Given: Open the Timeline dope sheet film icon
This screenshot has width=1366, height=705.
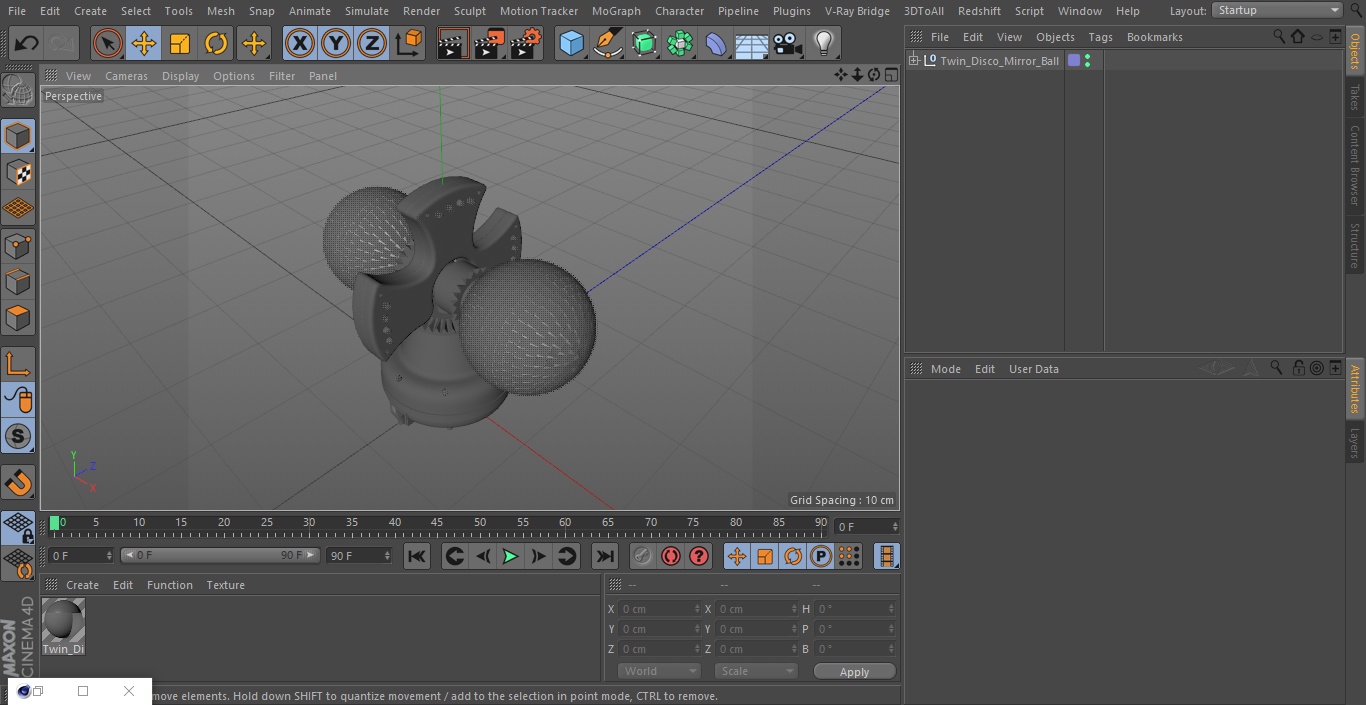Looking at the screenshot, I should coord(886,556).
